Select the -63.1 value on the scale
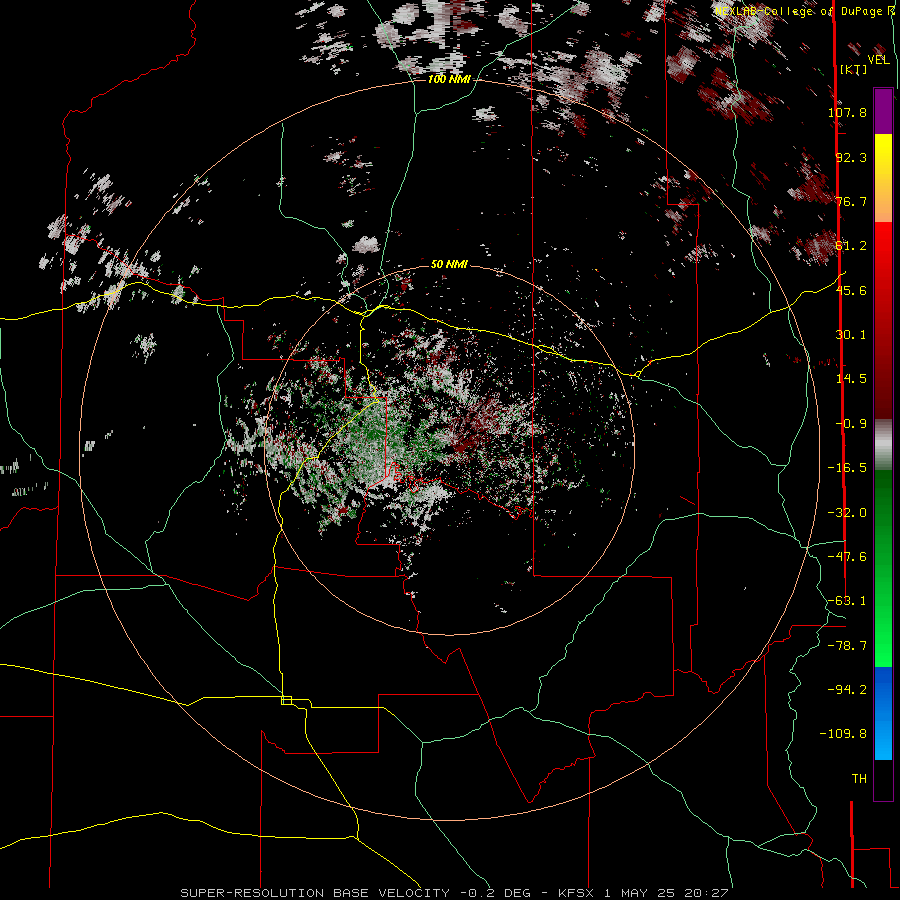 847,601
